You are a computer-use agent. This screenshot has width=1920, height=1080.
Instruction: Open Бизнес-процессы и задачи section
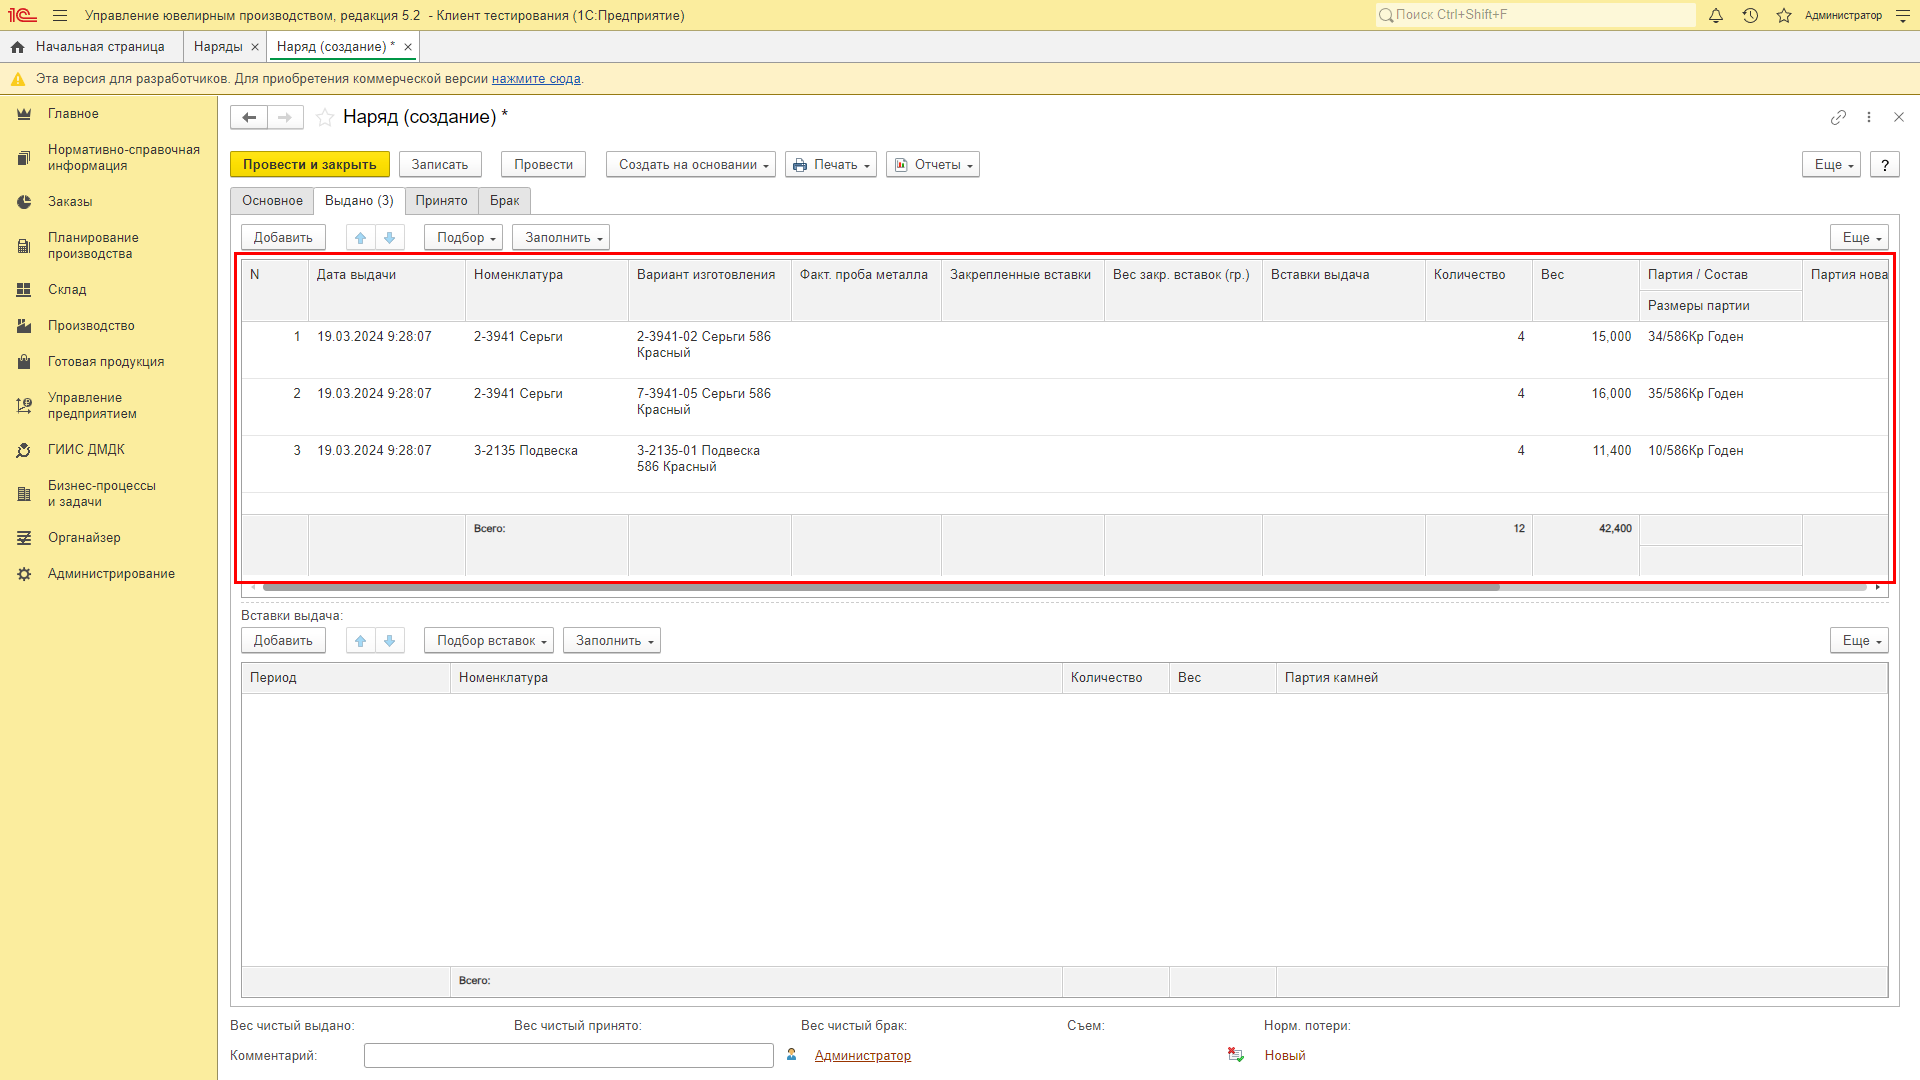coord(101,494)
